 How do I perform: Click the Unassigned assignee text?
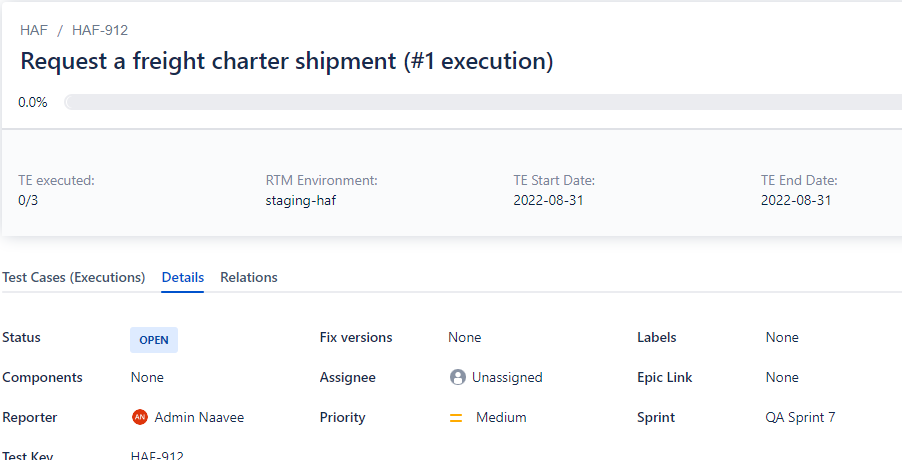pos(507,377)
